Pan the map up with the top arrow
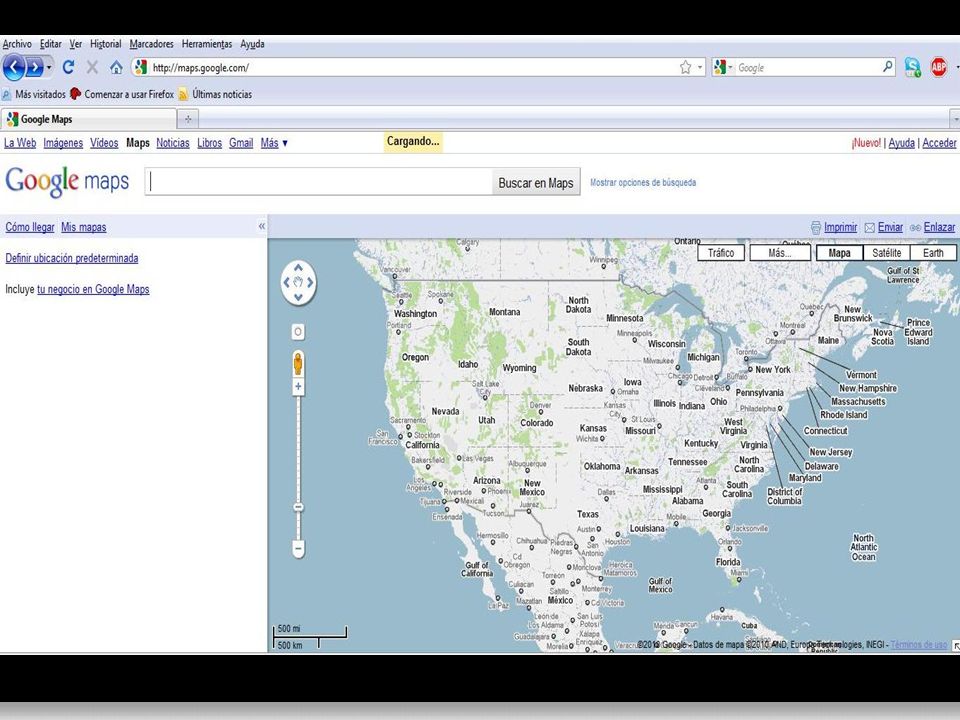The image size is (960, 720). click(298, 268)
